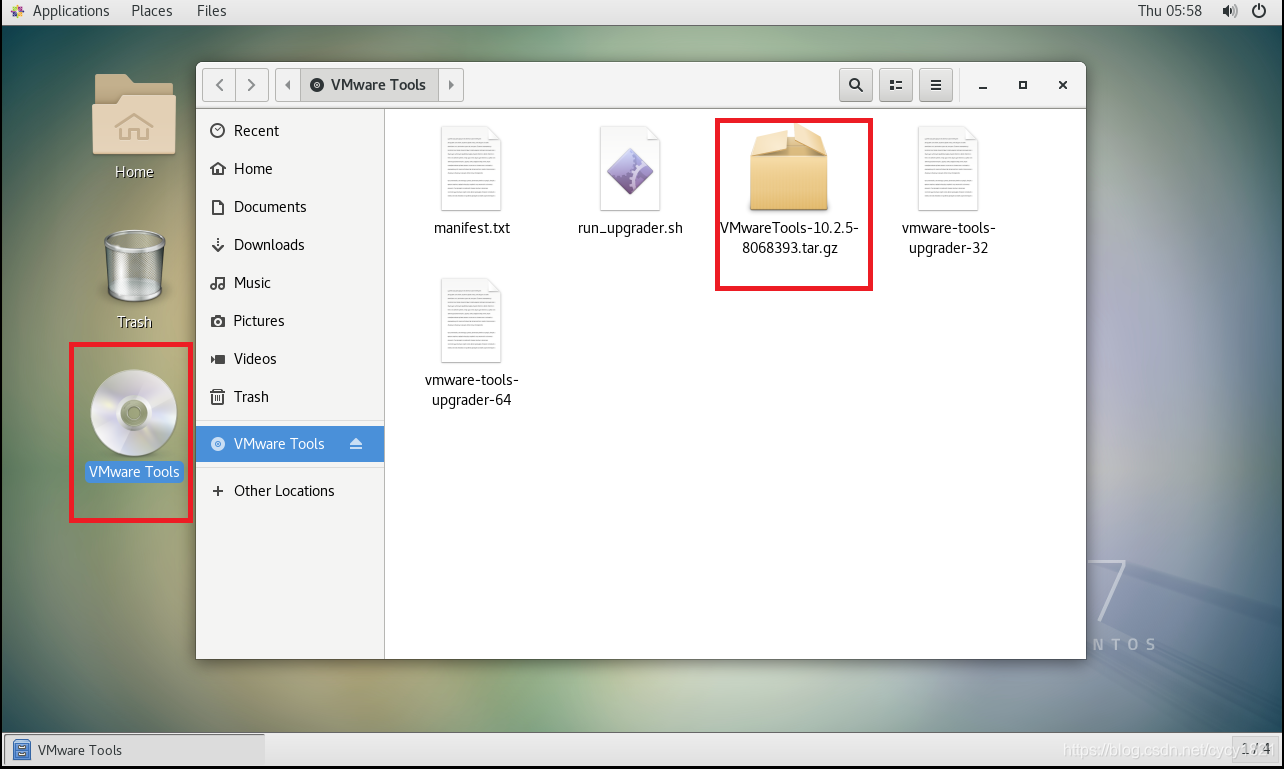
Task: Click the music note icon beside Music
Action: click(x=218, y=283)
